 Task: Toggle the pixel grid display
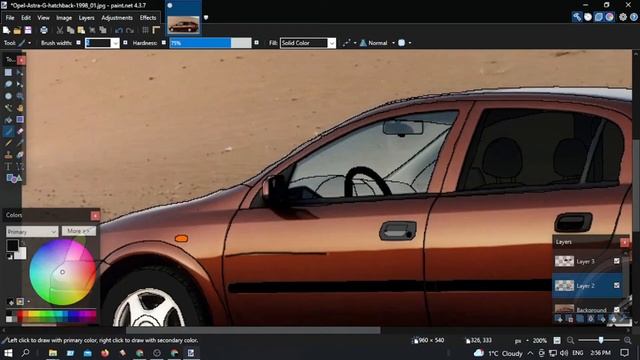pyautogui.click(x=145, y=30)
